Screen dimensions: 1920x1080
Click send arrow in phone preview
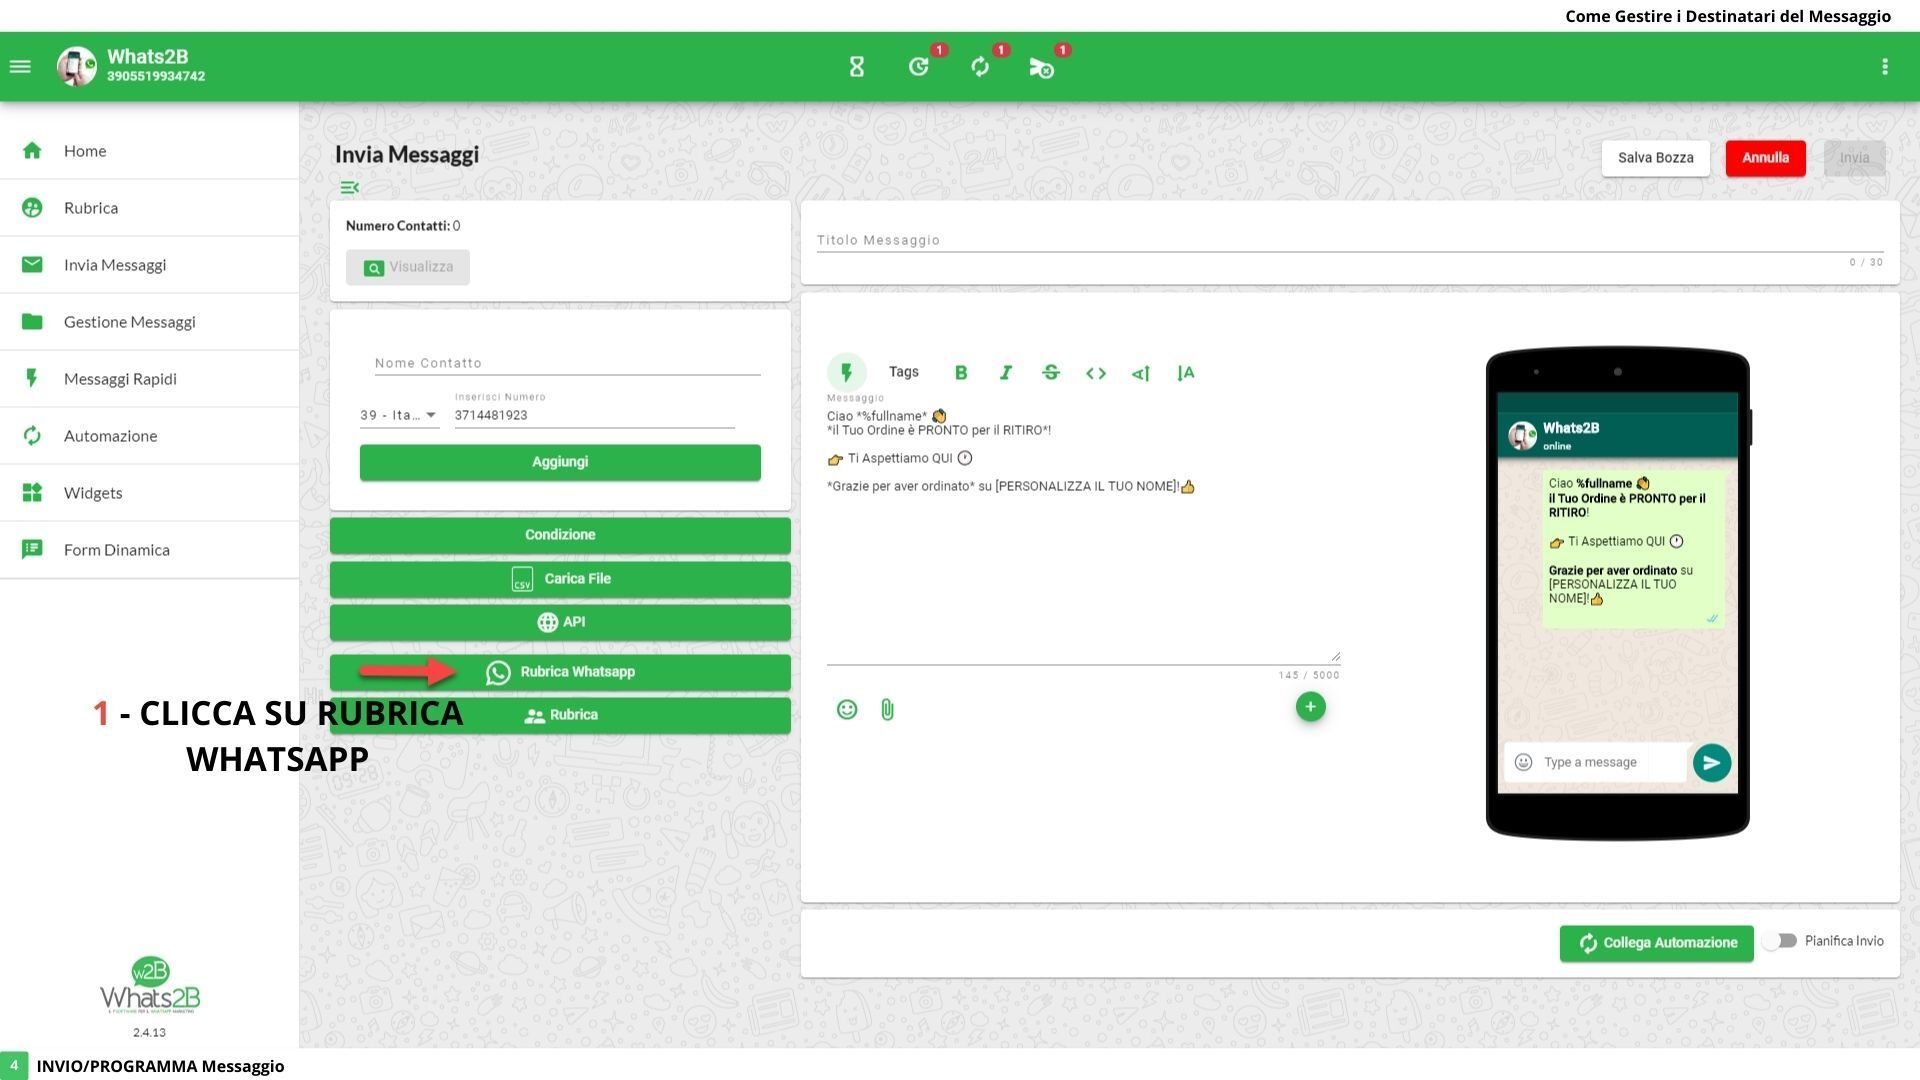[1712, 763]
